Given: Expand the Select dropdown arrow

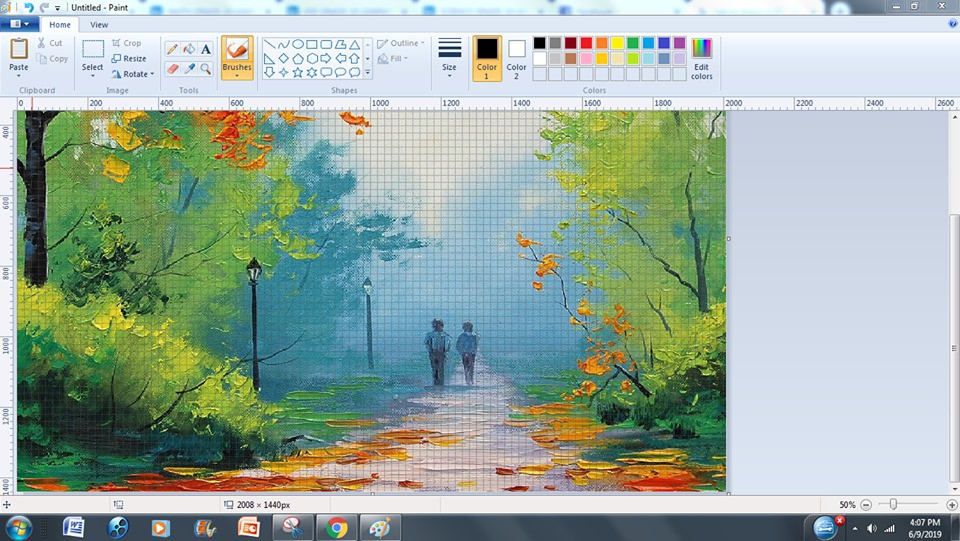Looking at the screenshot, I should (93, 74).
